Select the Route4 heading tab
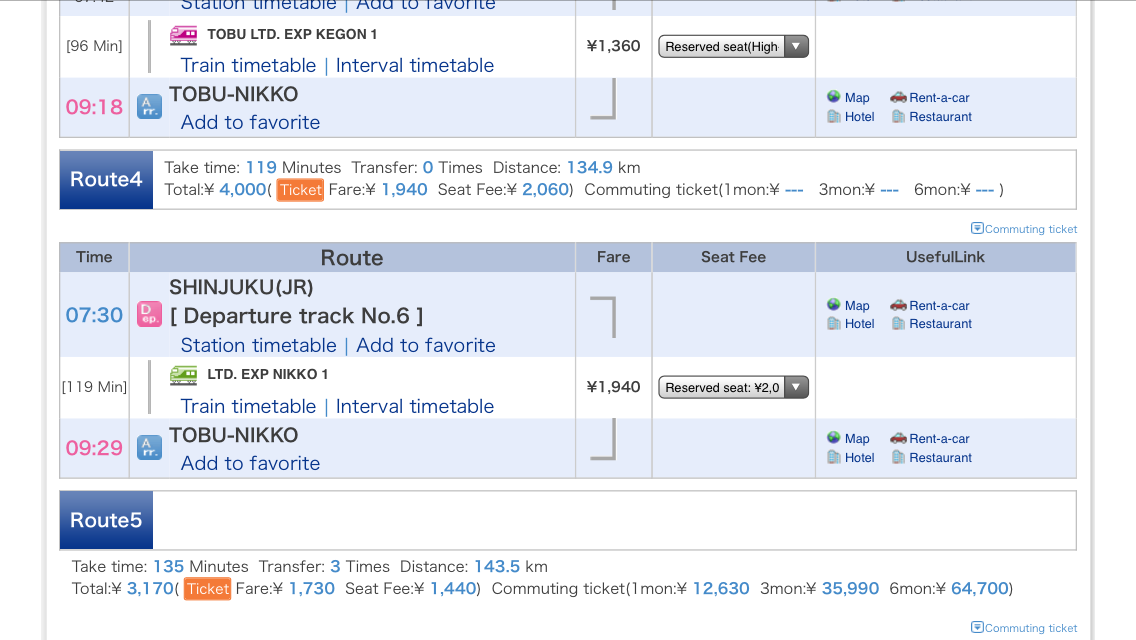This screenshot has height=640, width=1136. pyautogui.click(x=106, y=180)
